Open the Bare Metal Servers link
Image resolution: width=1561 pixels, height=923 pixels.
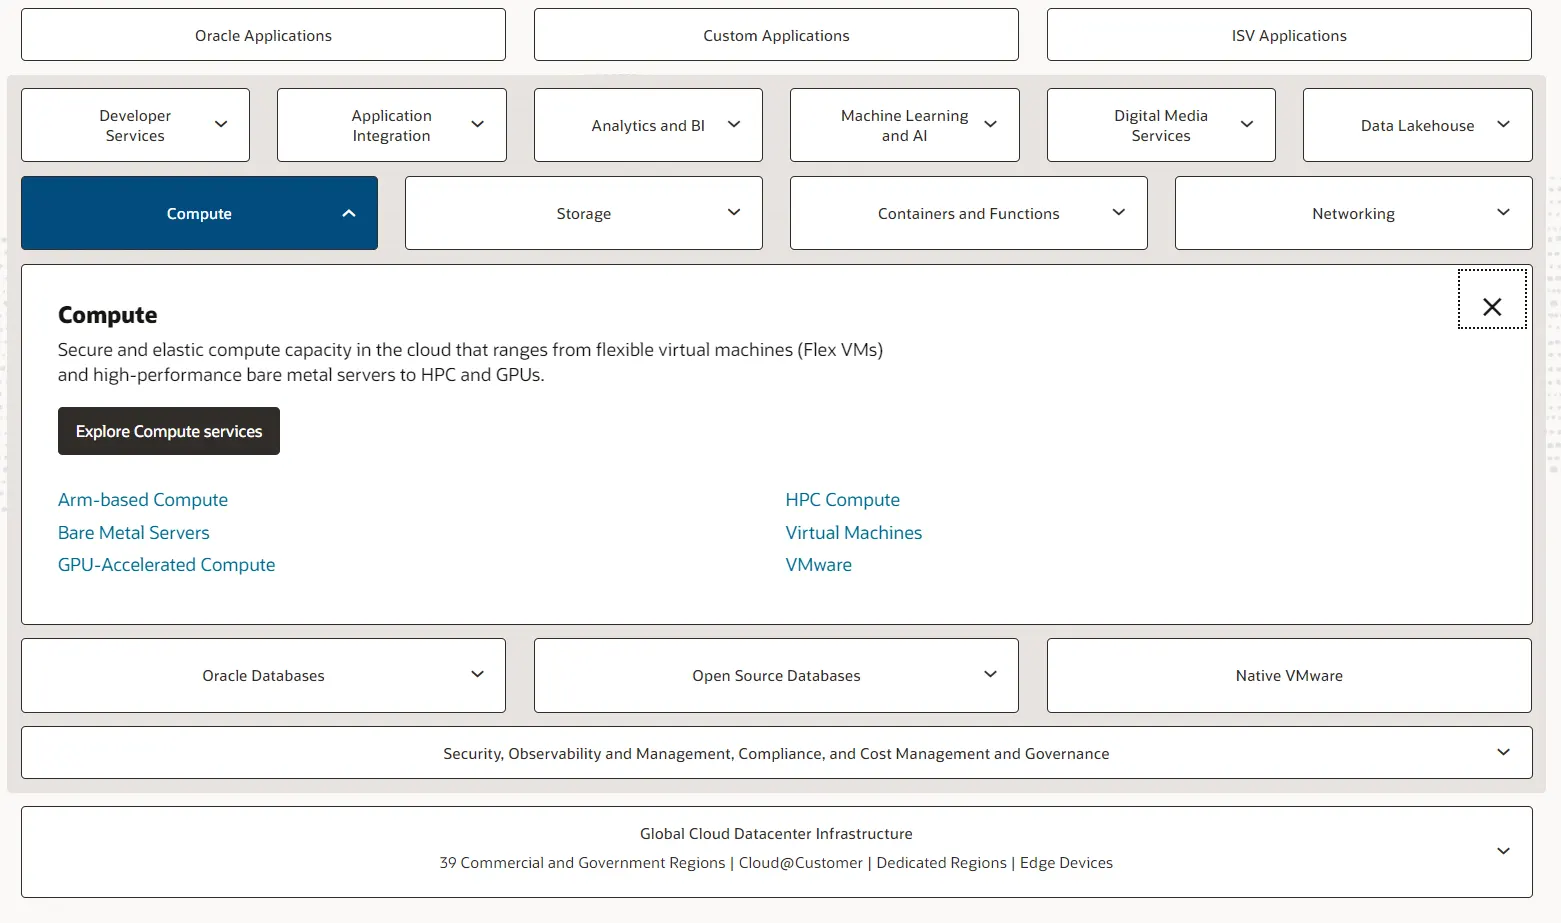[x=134, y=533]
